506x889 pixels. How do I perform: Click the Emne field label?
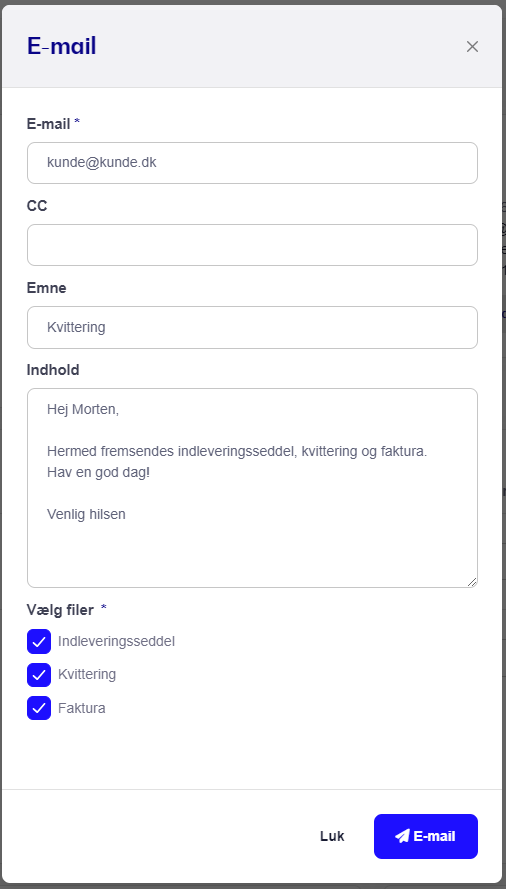pos(47,288)
